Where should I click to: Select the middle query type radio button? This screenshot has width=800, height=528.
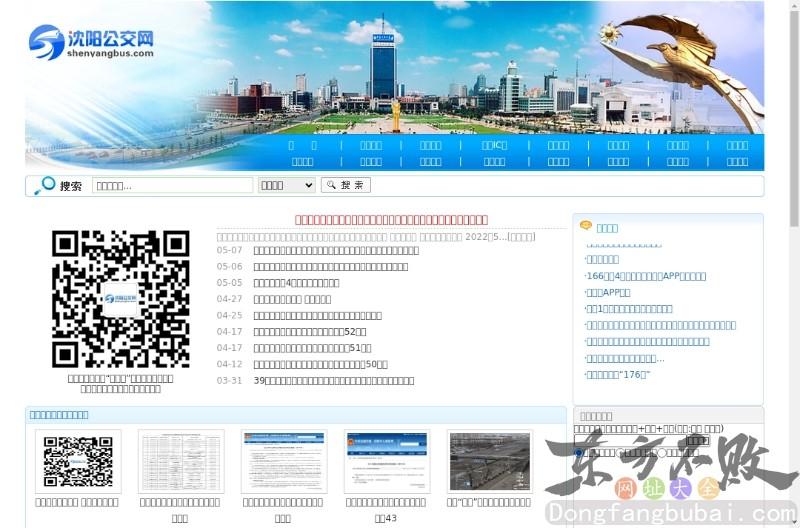click(x=620, y=452)
